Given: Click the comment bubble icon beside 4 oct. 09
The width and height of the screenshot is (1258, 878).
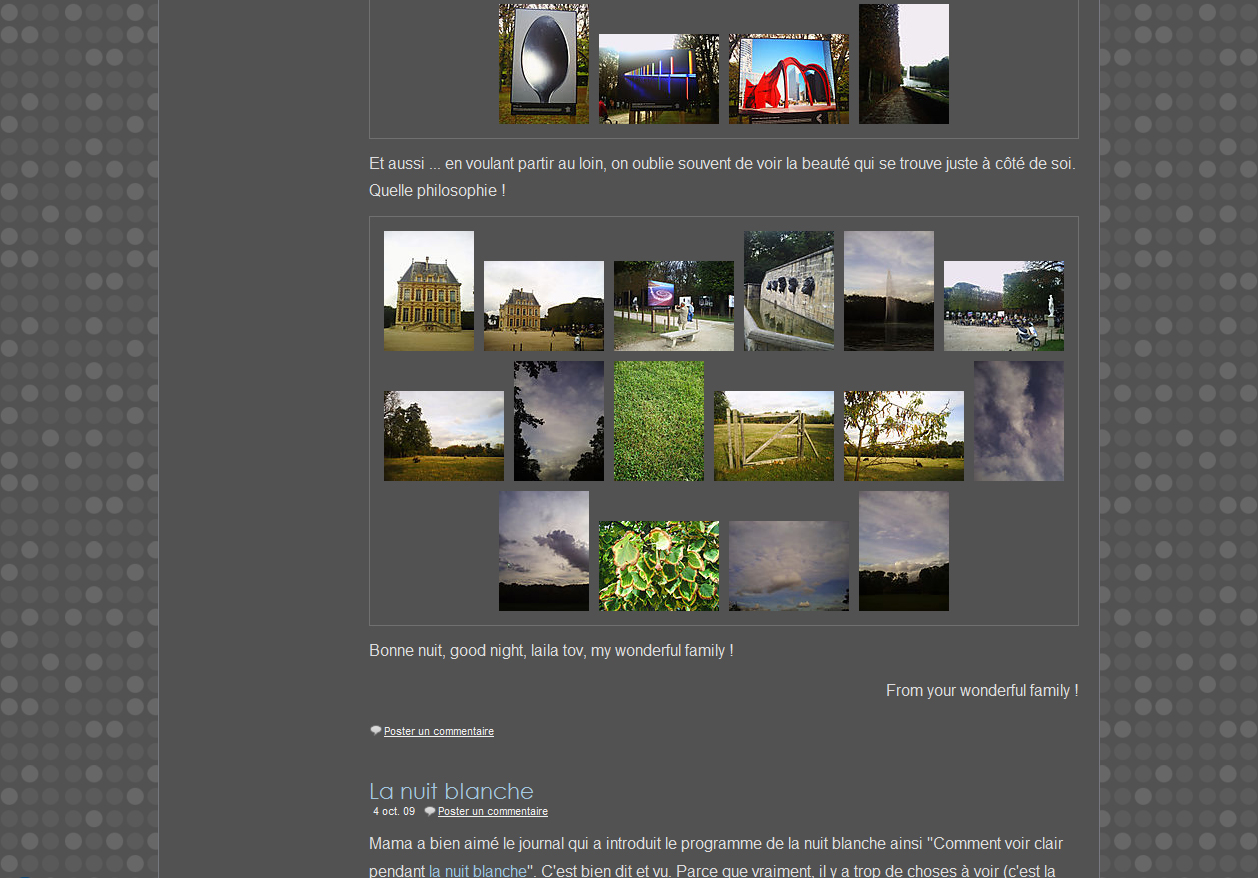Looking at the screenshot, I should pos(430,811).
